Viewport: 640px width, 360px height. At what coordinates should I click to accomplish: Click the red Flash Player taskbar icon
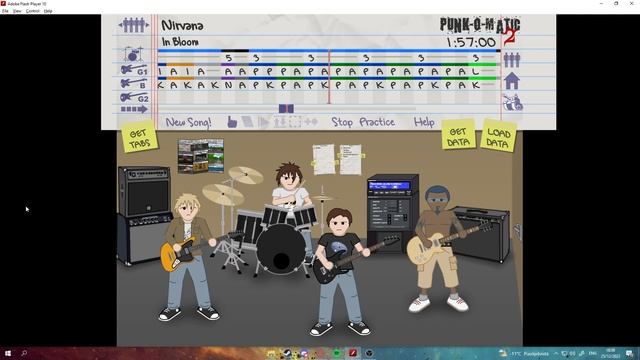(x=353, y=353)
